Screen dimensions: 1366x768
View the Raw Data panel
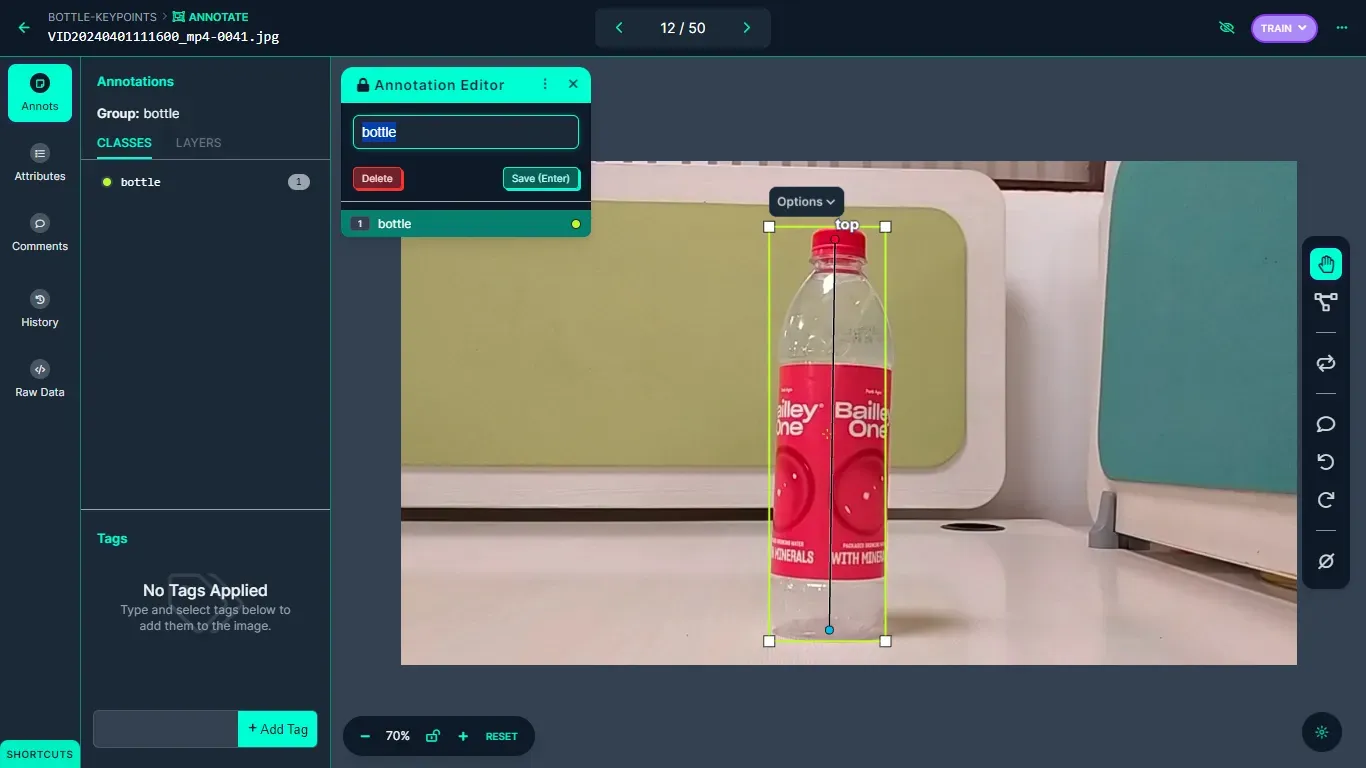coord(39,377)
